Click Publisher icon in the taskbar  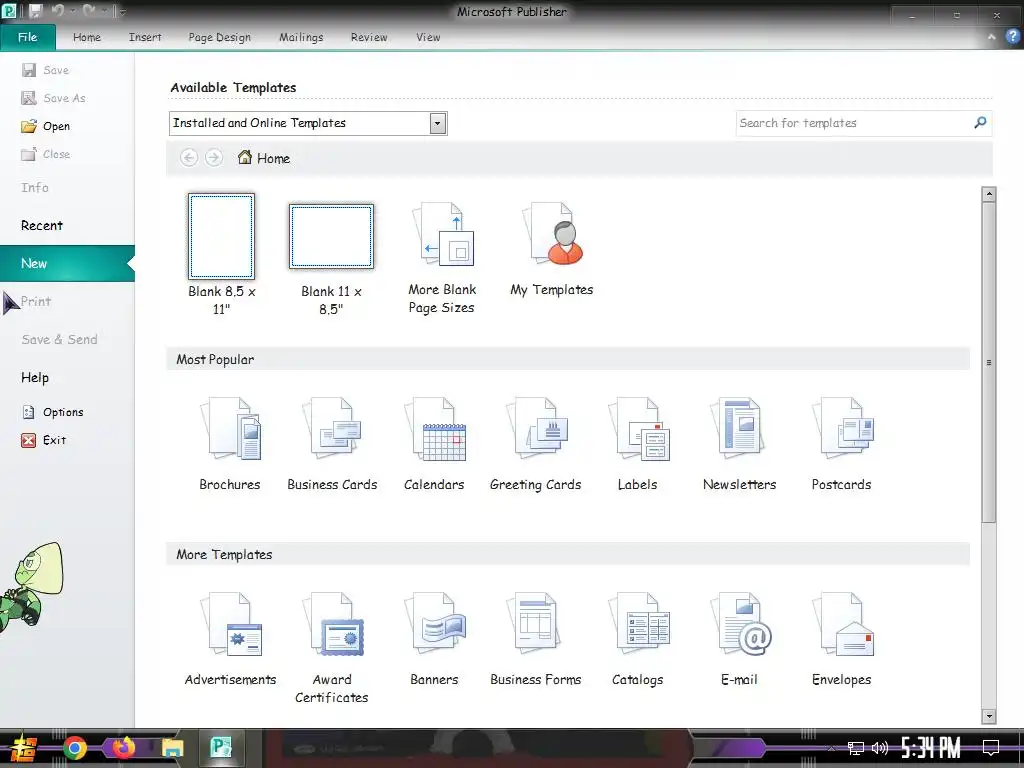coord(221,748)
